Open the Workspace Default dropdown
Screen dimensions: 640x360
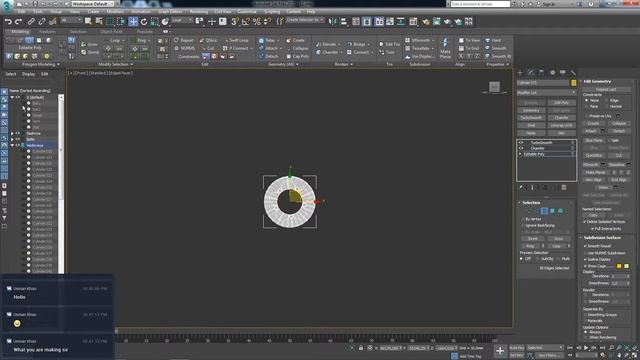coord(92,4)
